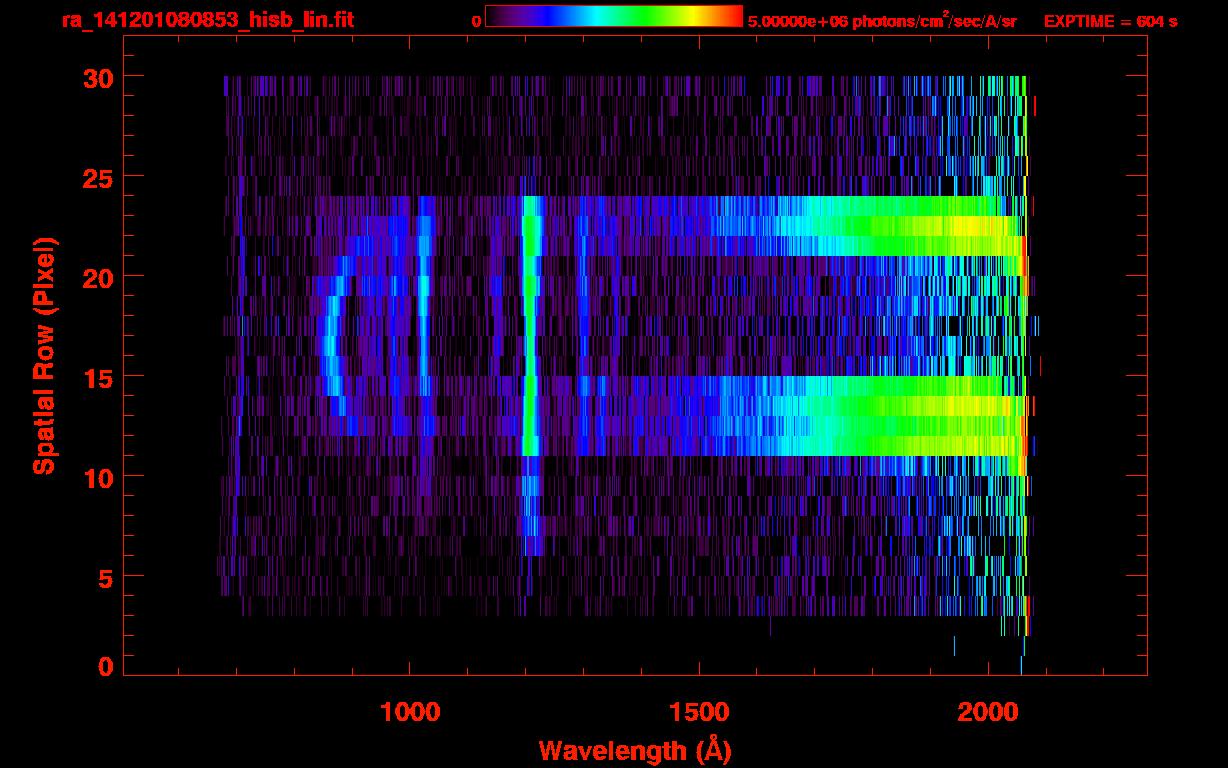Image resolution: width=1228 pixels, height=768 pixels.
Task: Click the 1000 wavelength tick label
Action: (410, 713)
